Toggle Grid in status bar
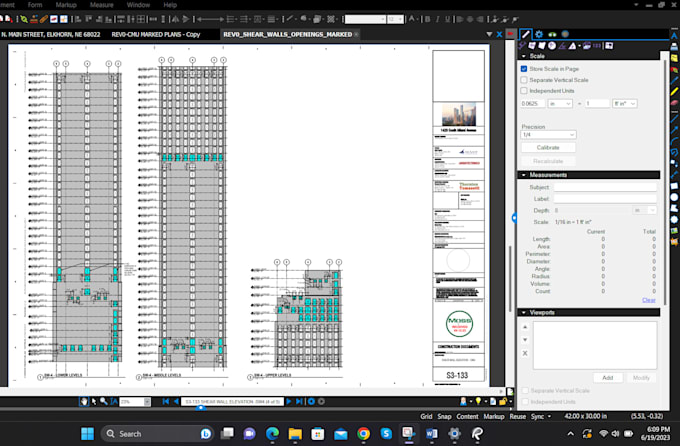The width and height of the screenshot is (680, 446). pyautogui.click(x=426, y=416)
